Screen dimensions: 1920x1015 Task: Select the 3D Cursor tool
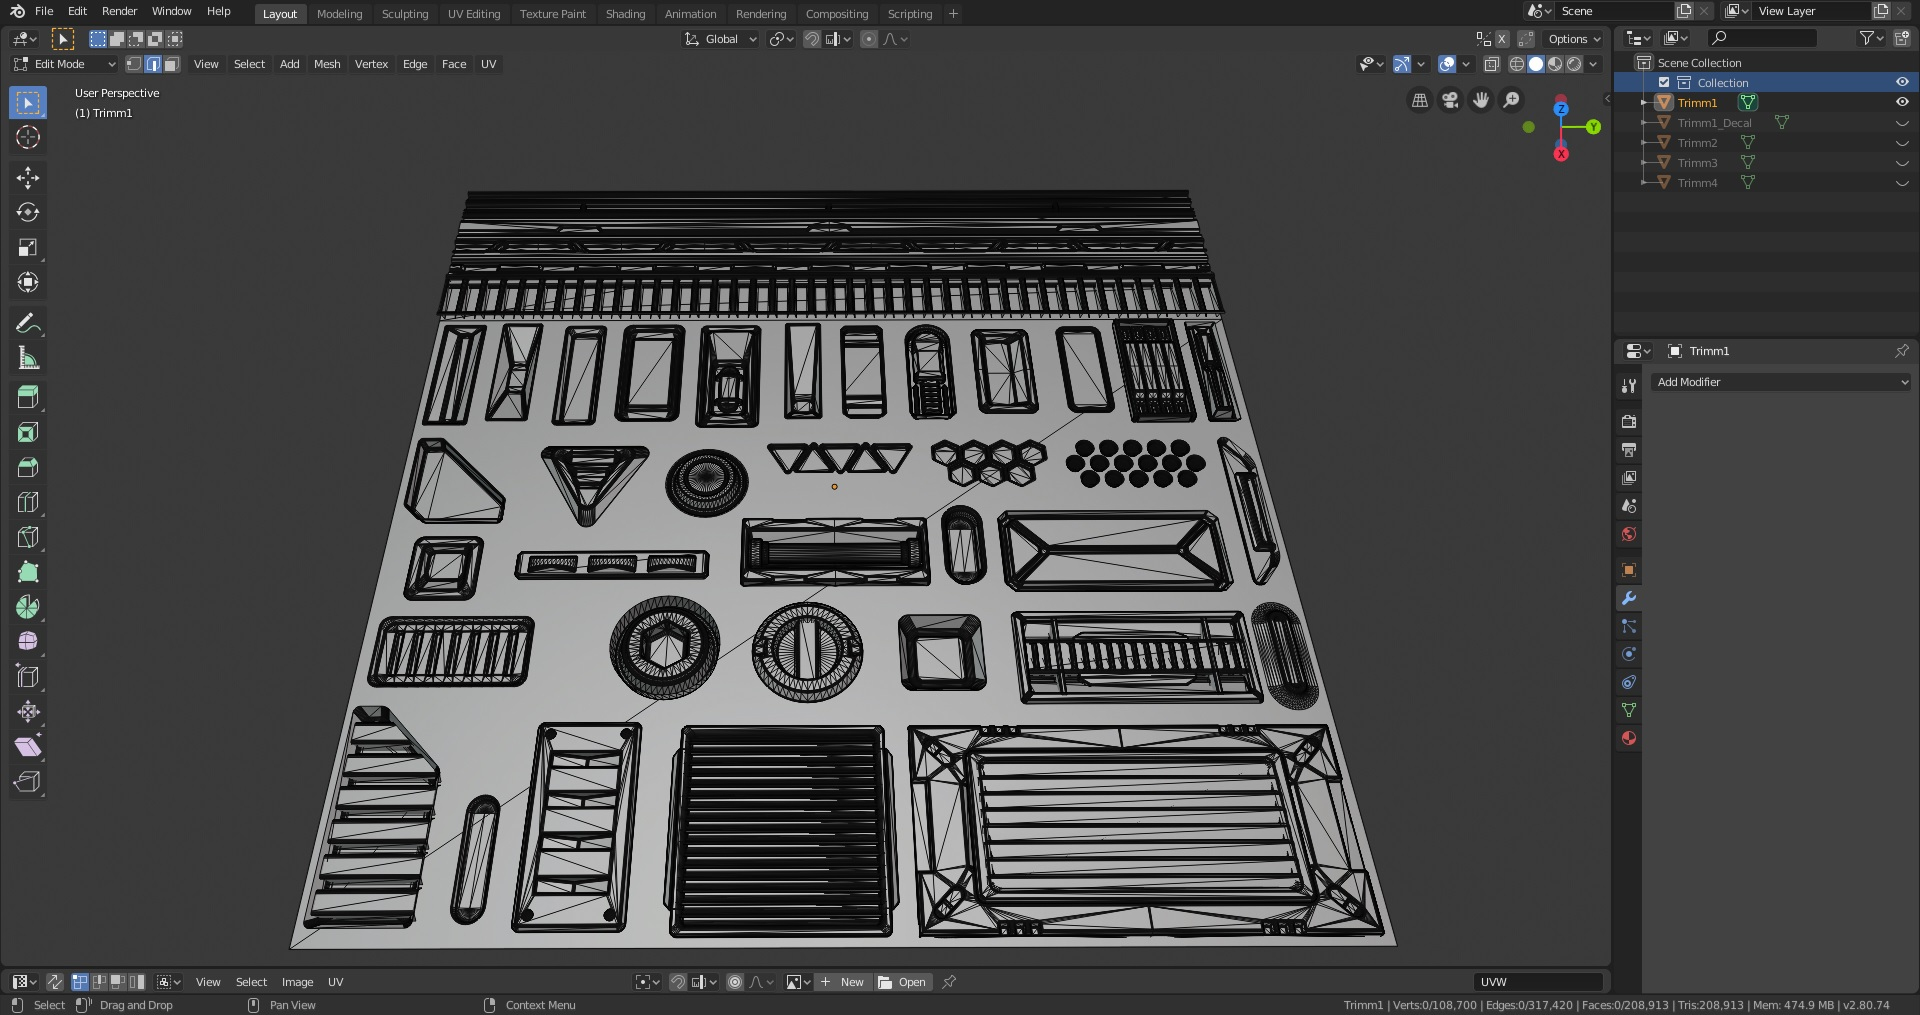coord(28,137)
